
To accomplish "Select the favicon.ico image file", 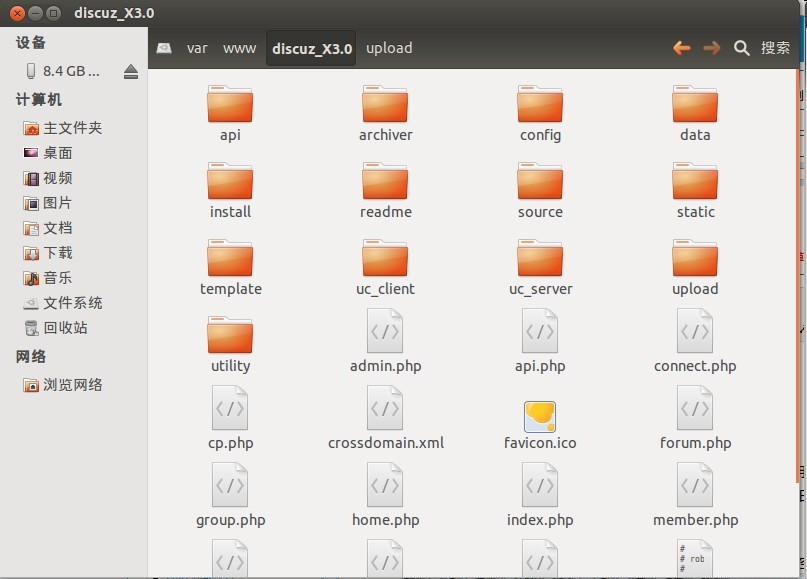I will [540, 416].
